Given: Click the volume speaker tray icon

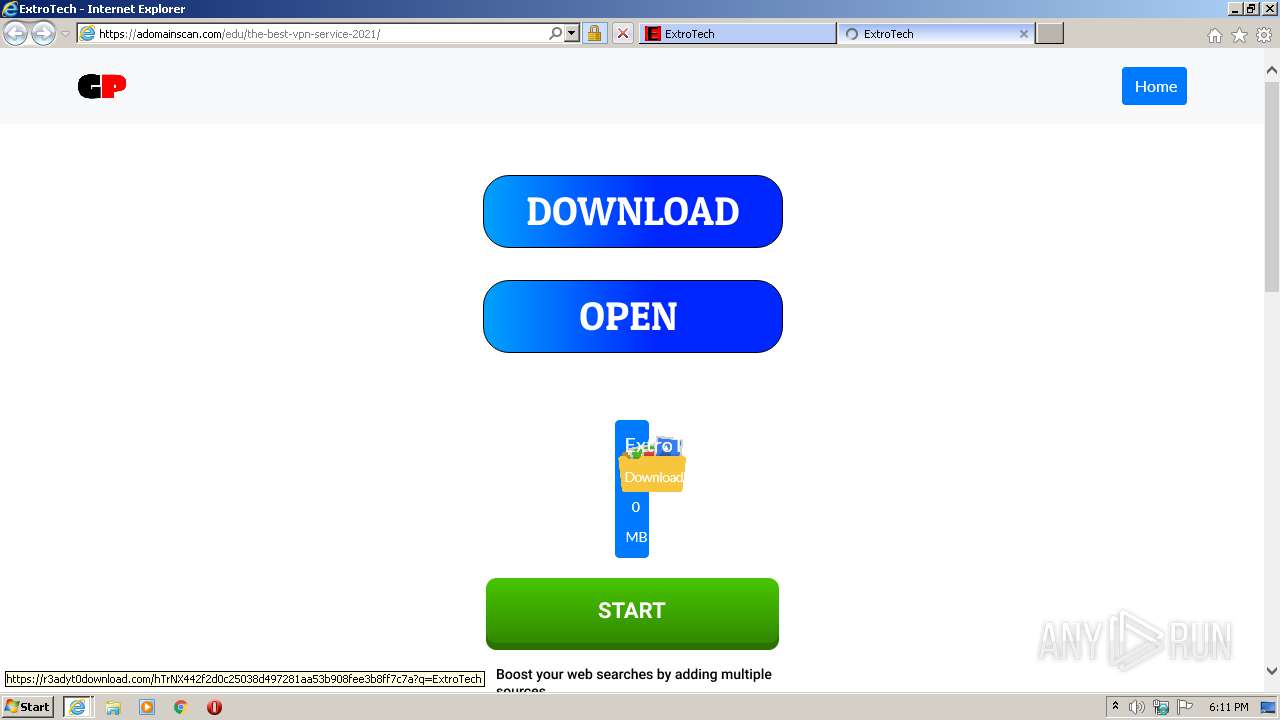Looking at the screenshot, I should tap(1137, 707).
